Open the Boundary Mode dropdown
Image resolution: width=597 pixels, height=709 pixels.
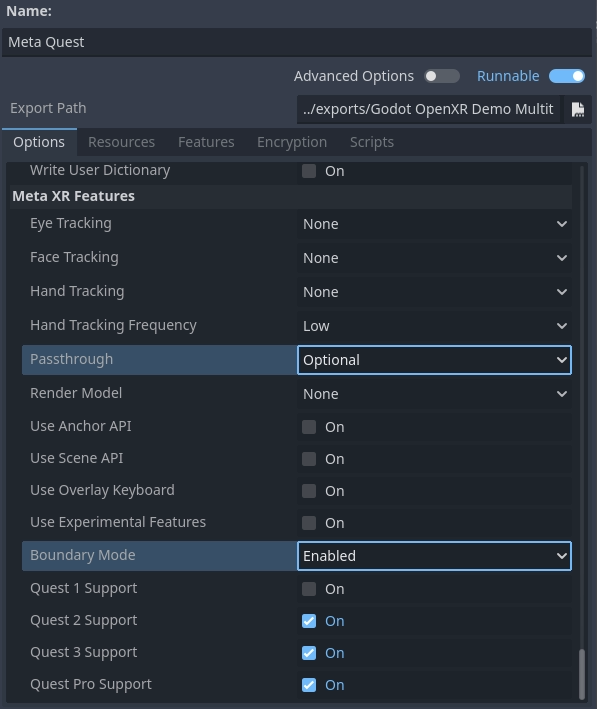coord(434,556)
